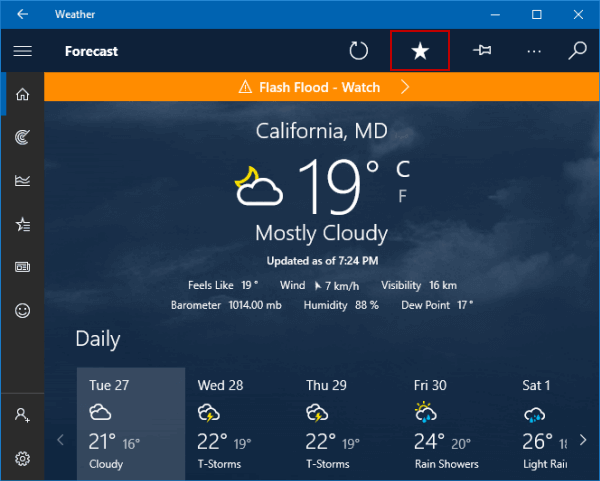The image size is (600, 481).
Task: Open Historical Weather chart page
Action: point(23,180)
